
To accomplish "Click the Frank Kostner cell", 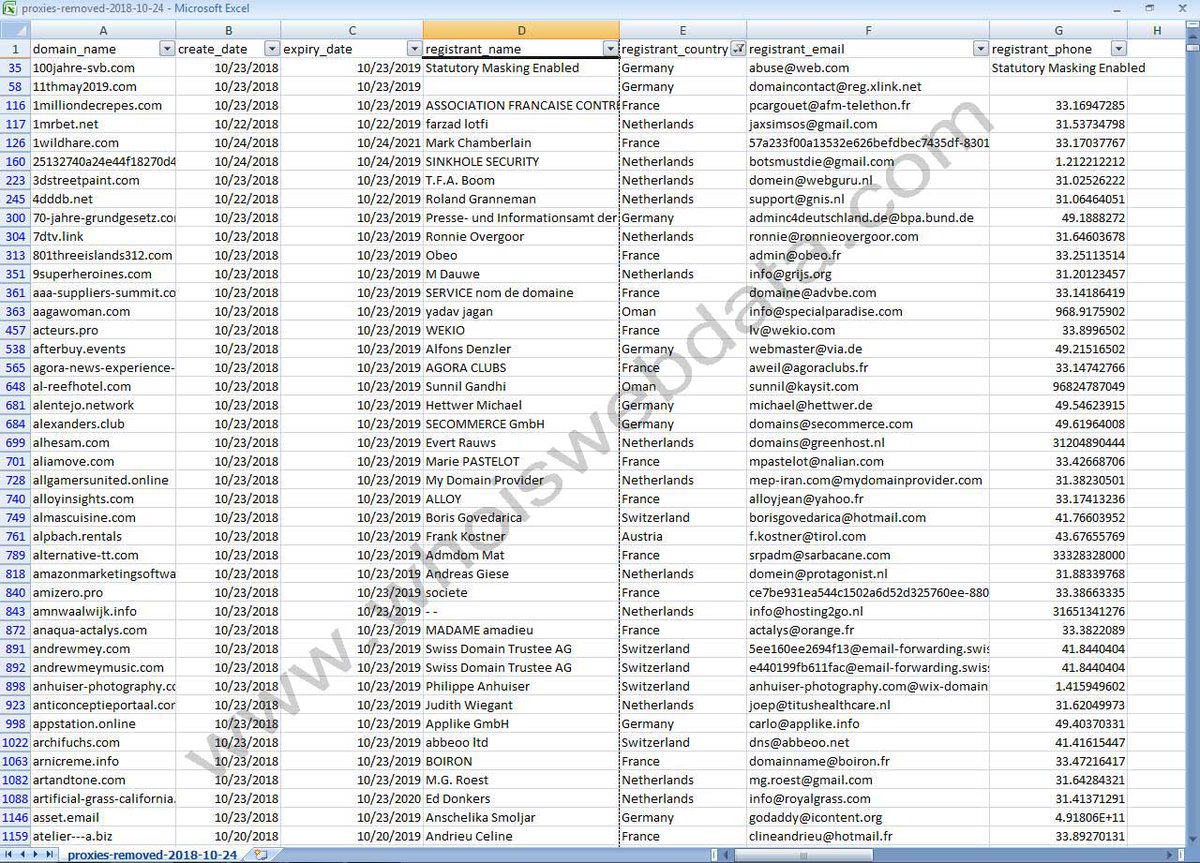I will [x=521, y=537].
